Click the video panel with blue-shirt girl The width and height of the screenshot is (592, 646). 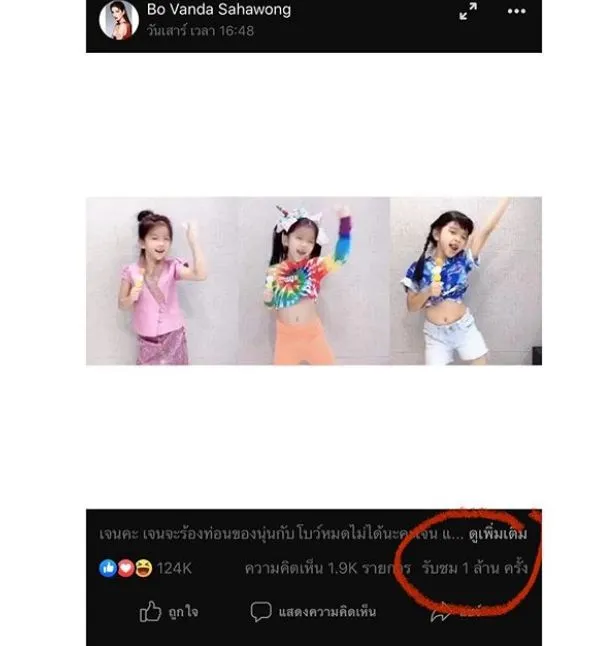(466, 281)
